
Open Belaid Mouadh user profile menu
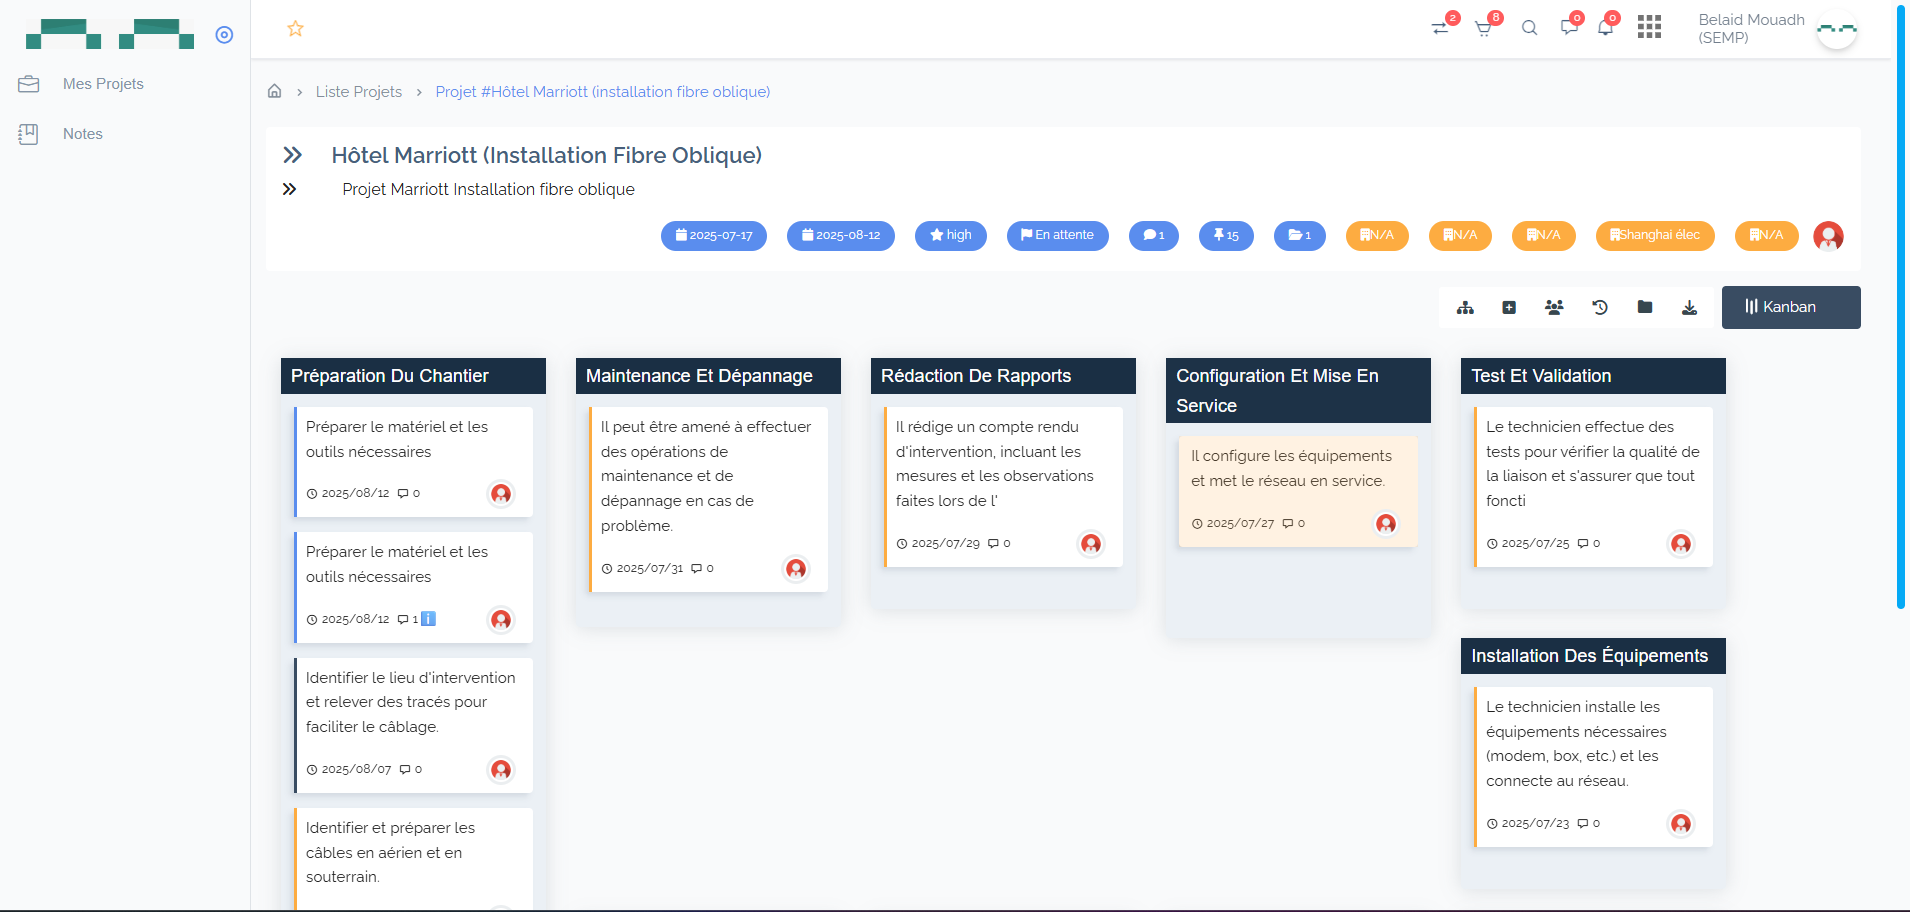(1776, 29)
